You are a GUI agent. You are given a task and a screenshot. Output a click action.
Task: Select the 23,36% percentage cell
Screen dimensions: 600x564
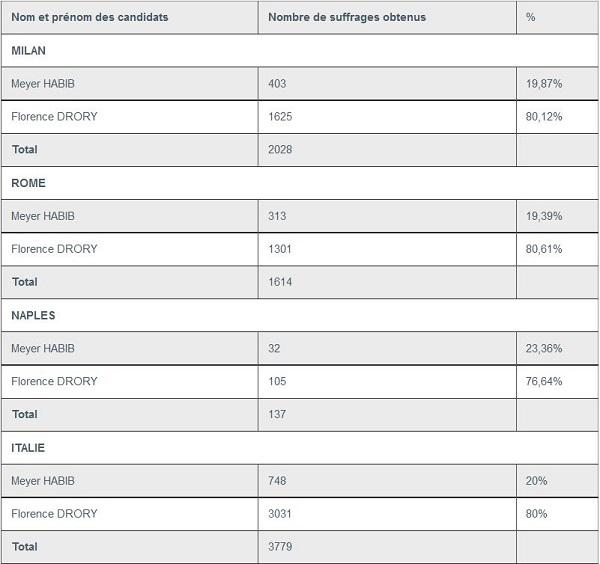pyautogui.click(x=544, y=348)
